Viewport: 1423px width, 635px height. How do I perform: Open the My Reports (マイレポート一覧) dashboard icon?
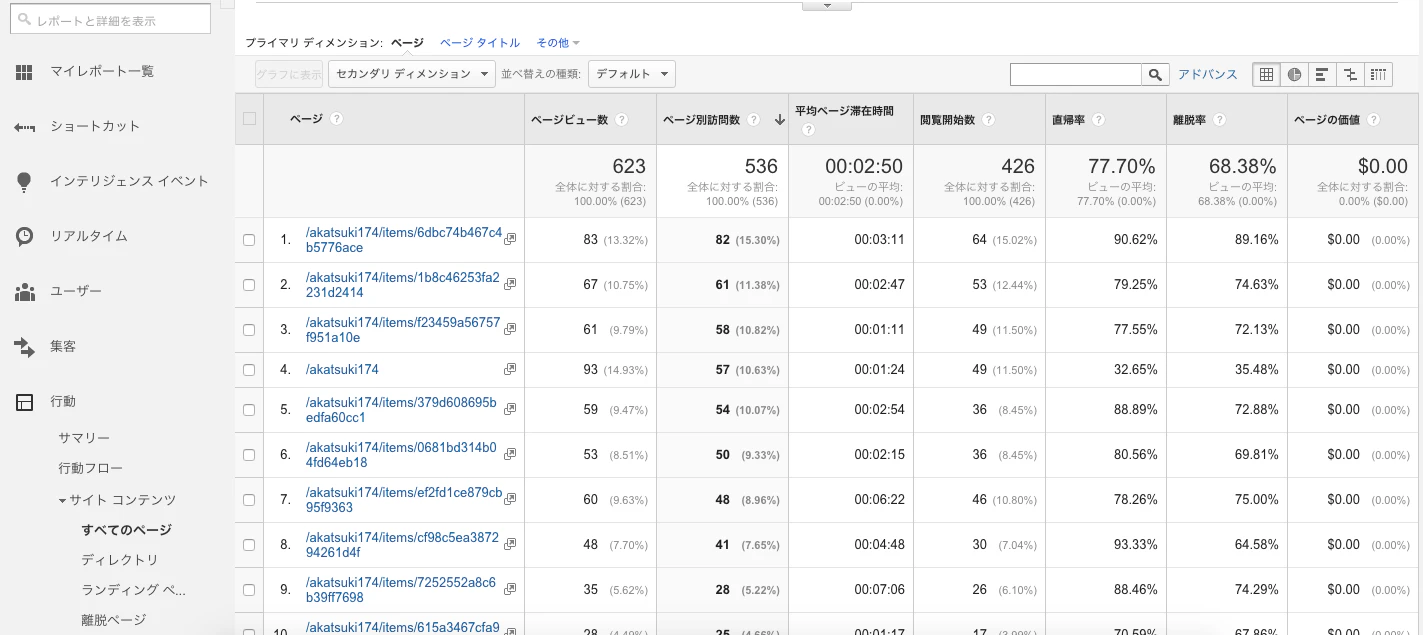point(25,72)
